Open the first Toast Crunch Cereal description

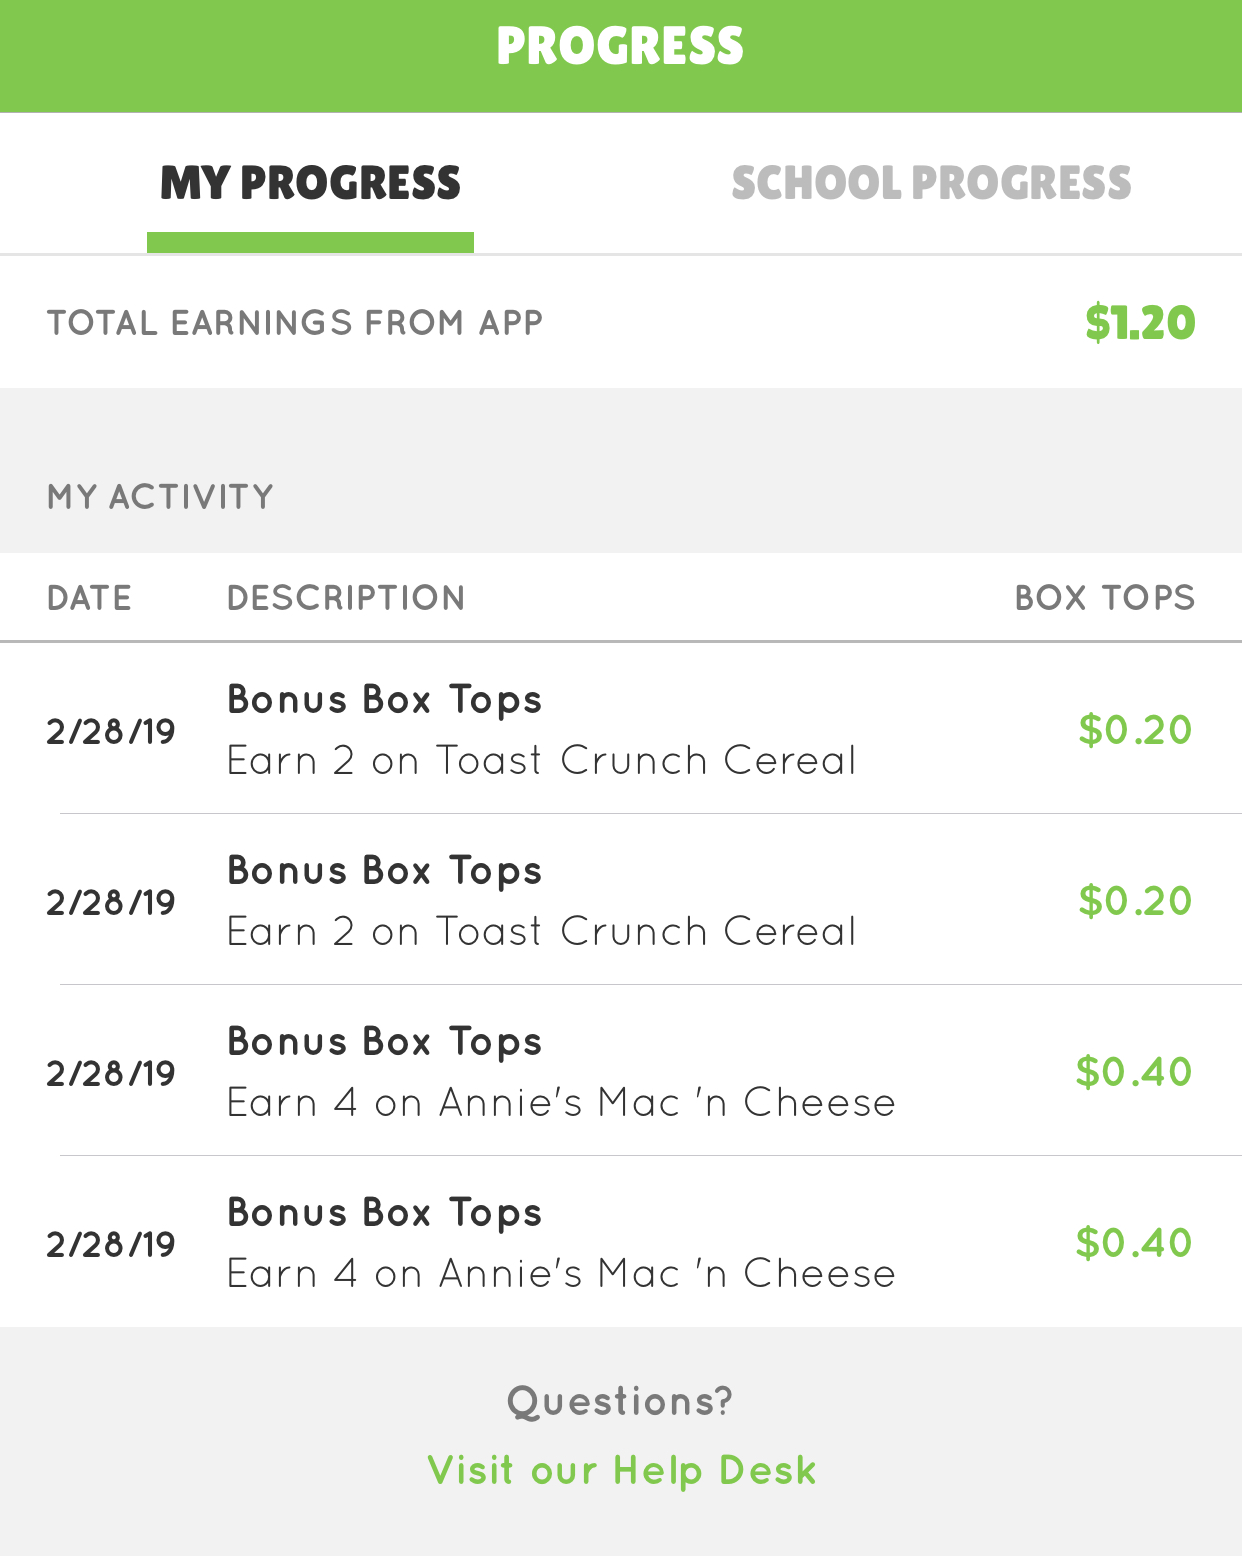coord(541,761)
